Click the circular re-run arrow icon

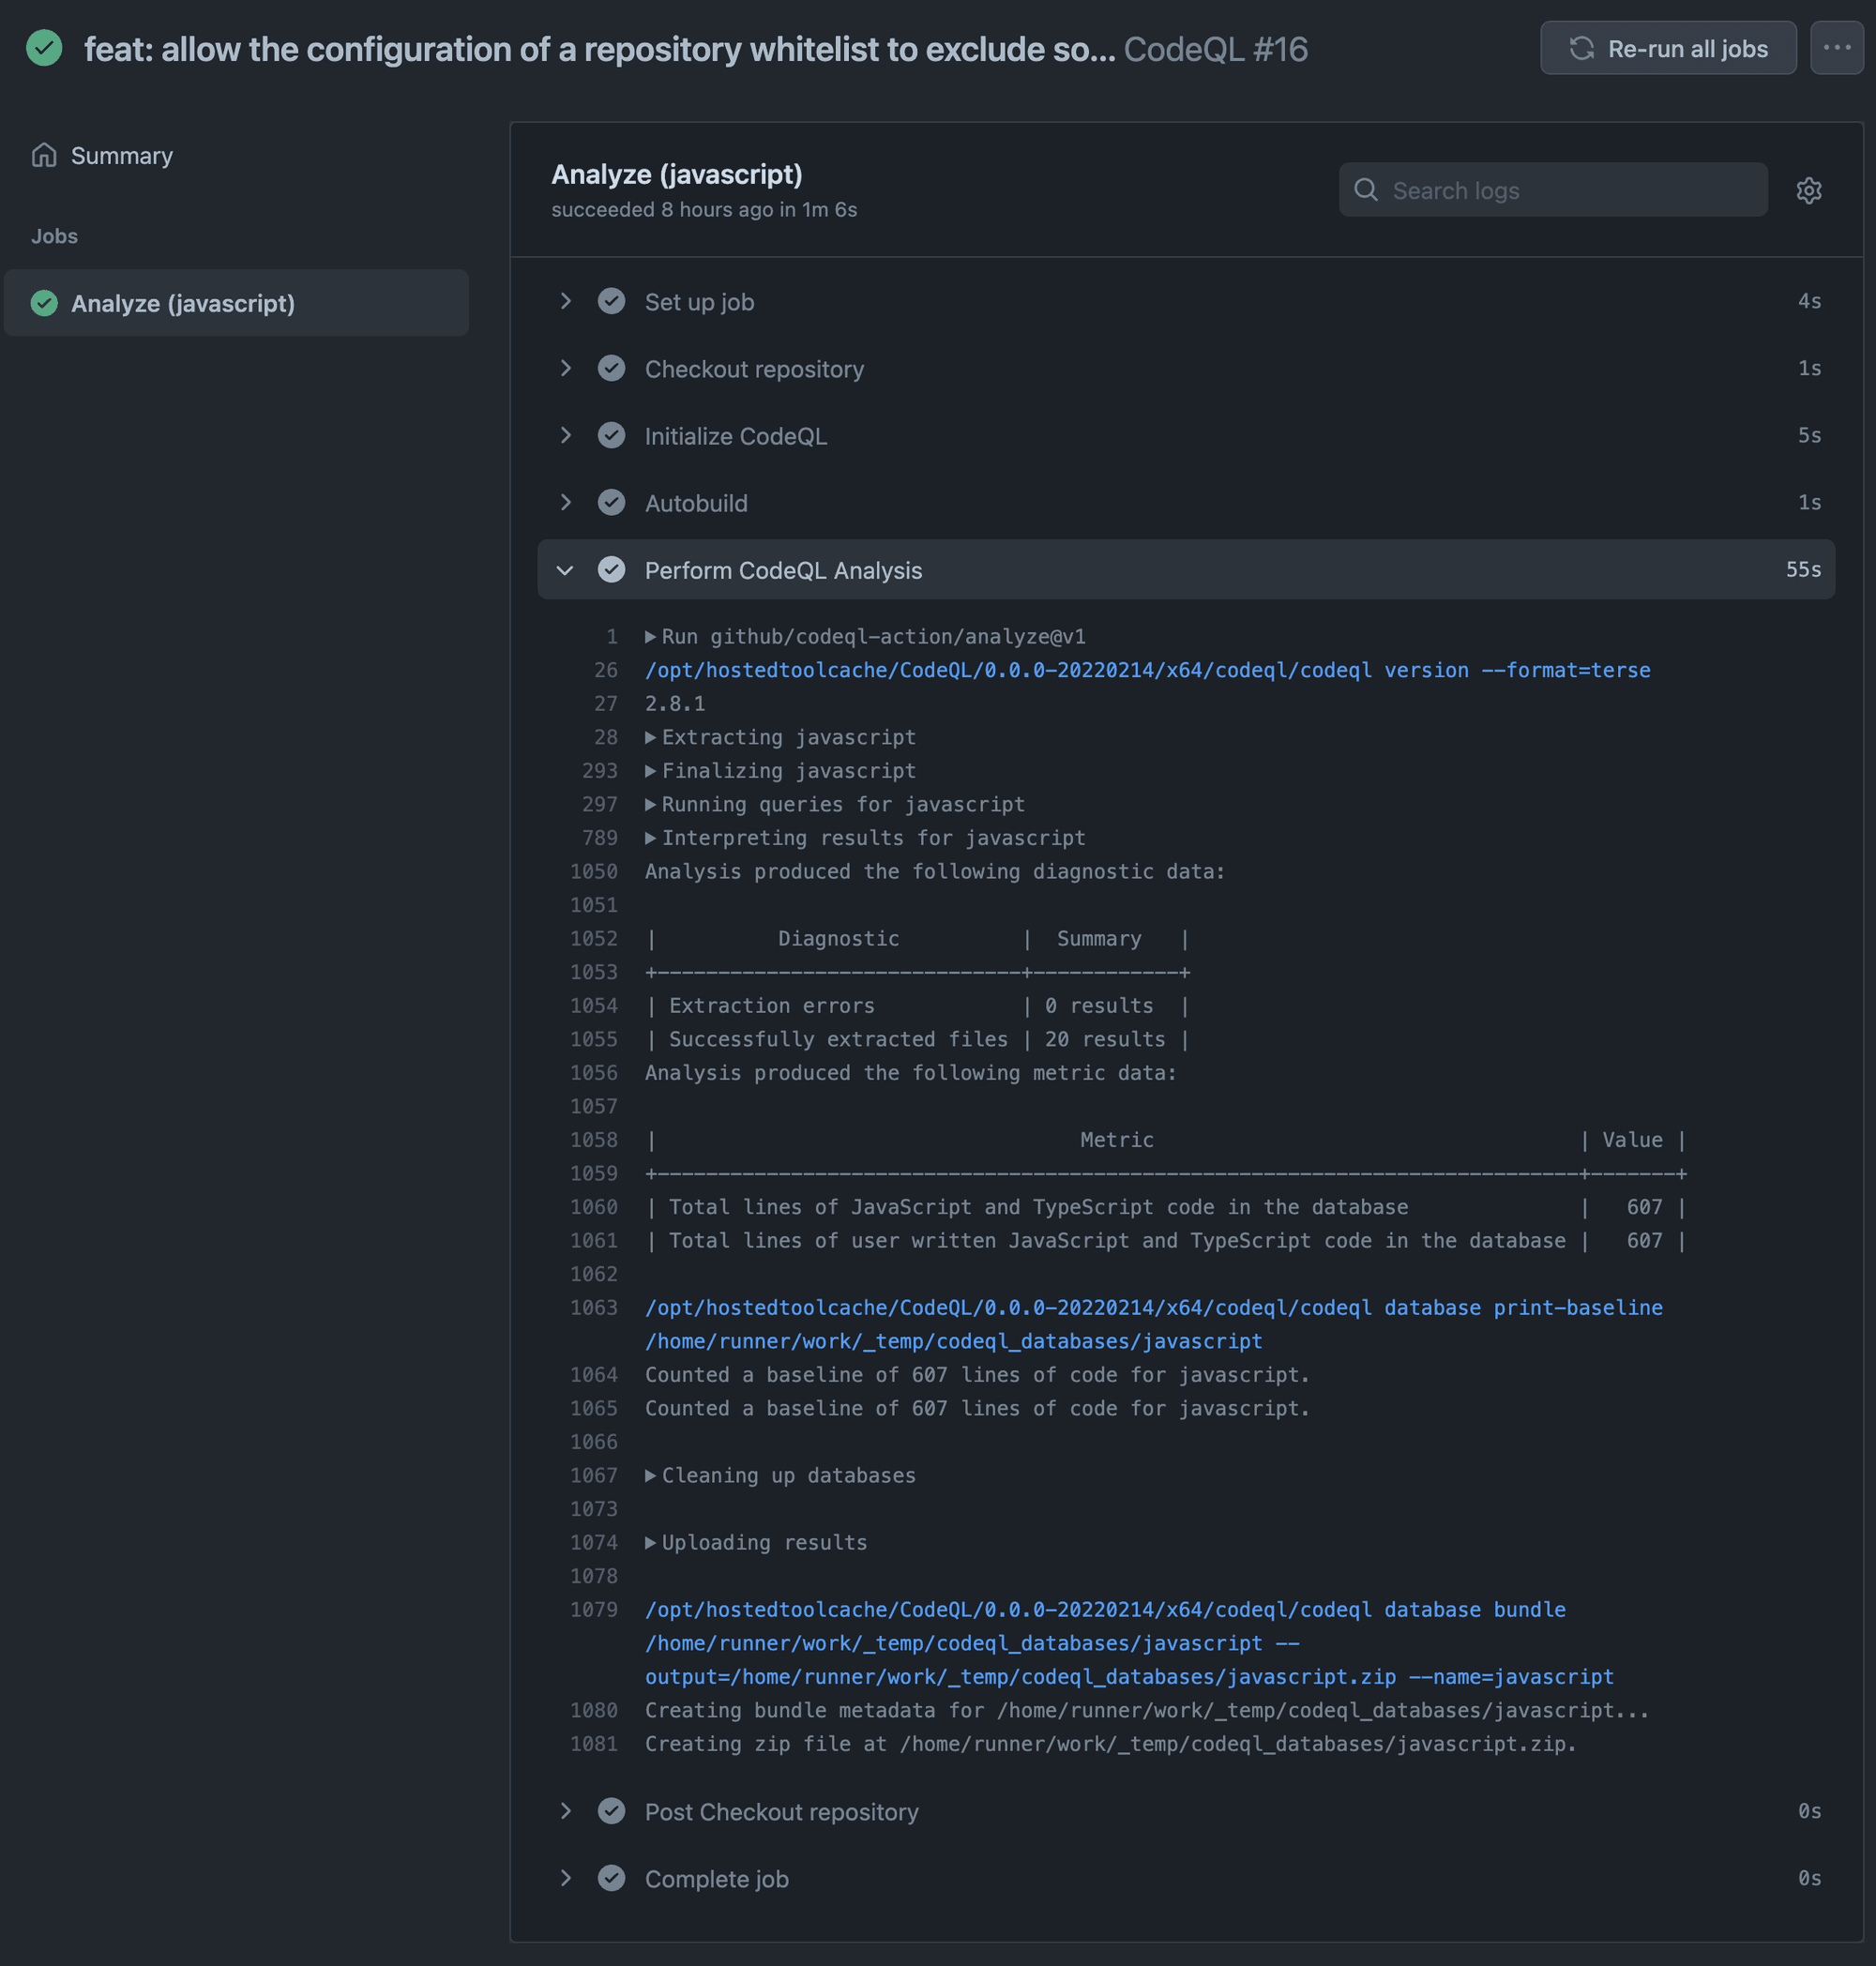[1583, 47]
